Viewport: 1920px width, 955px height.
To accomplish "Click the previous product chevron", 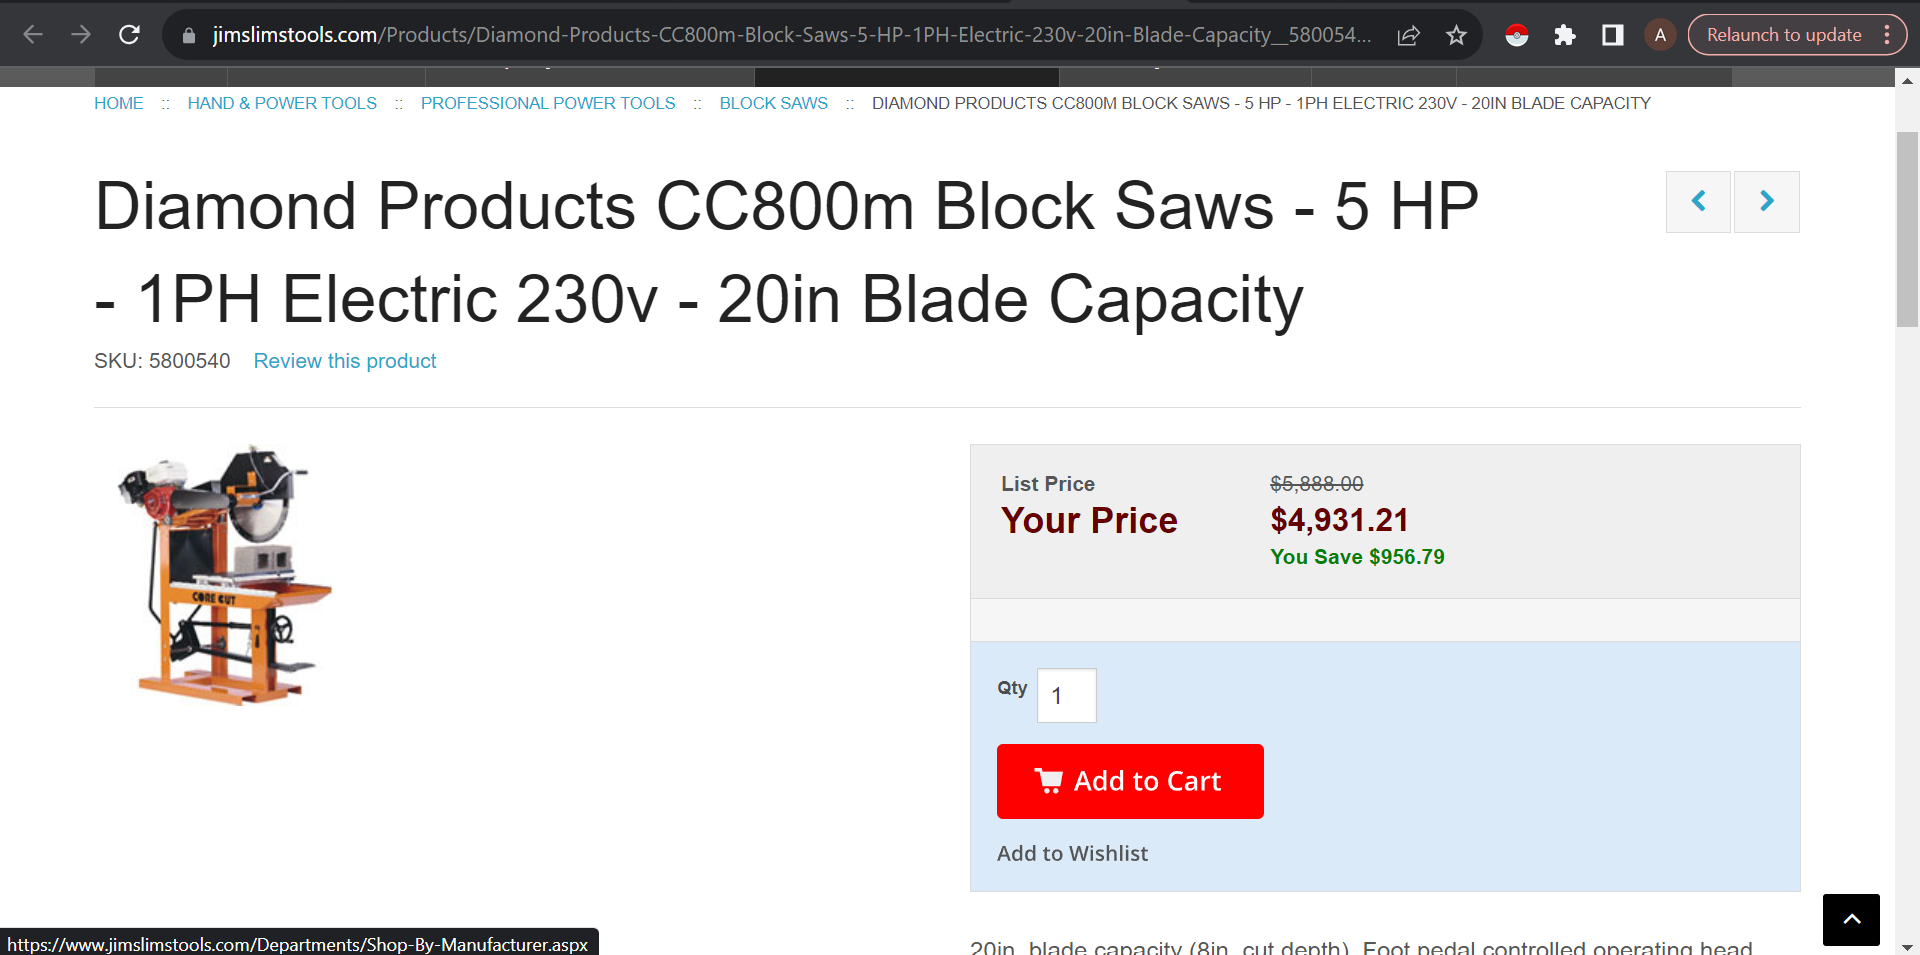I will [x=1698, y=201].
